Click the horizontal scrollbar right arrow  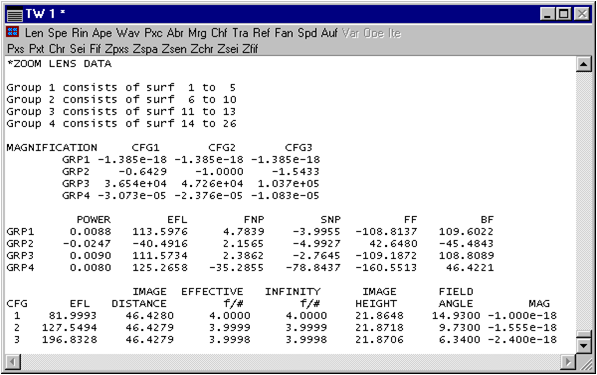[568, 361]
